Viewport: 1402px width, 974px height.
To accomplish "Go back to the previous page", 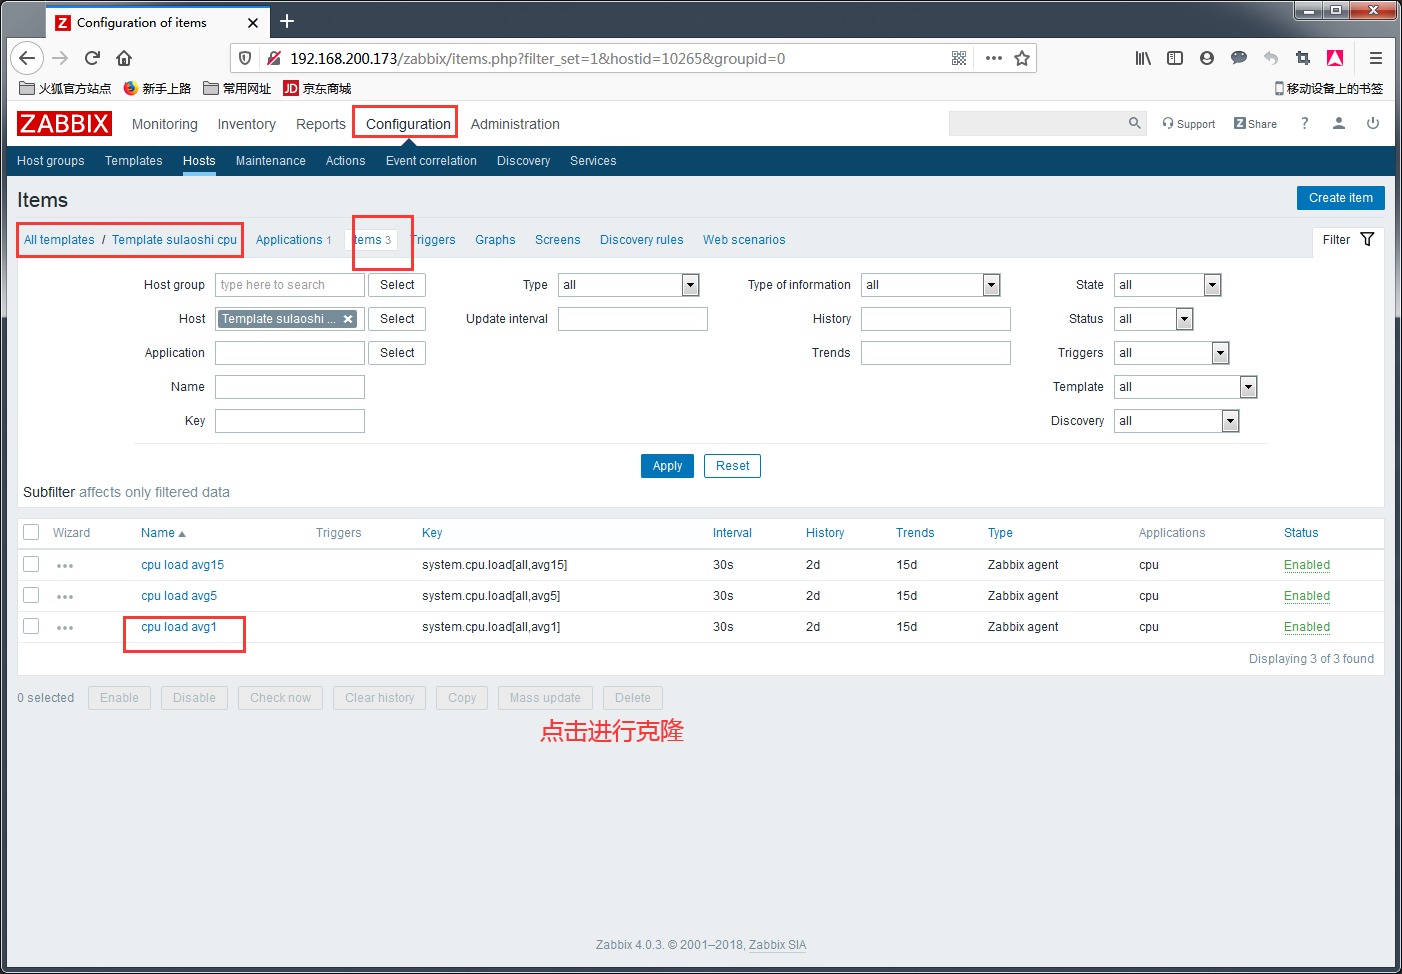I will click(x=27, y=58).
